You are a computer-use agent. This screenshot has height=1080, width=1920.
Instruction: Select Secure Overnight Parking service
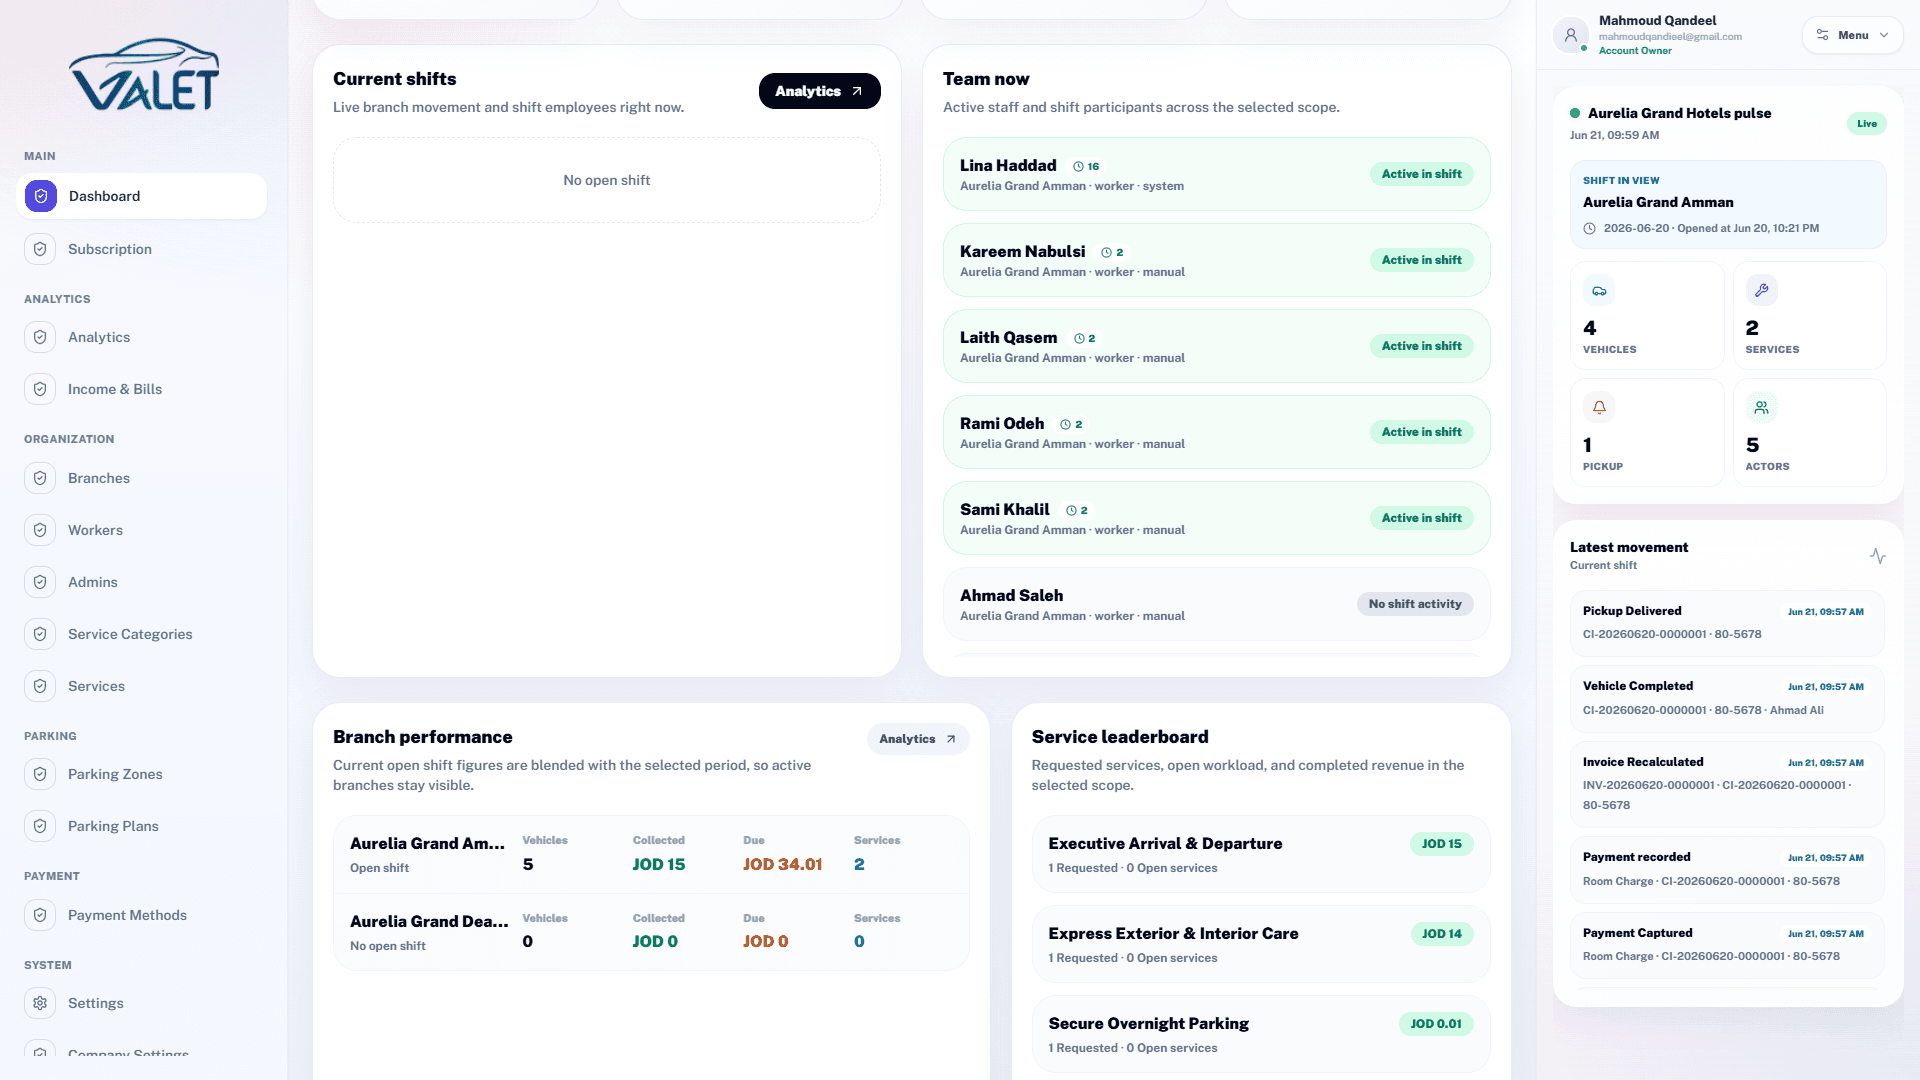pos(1260,1034)
